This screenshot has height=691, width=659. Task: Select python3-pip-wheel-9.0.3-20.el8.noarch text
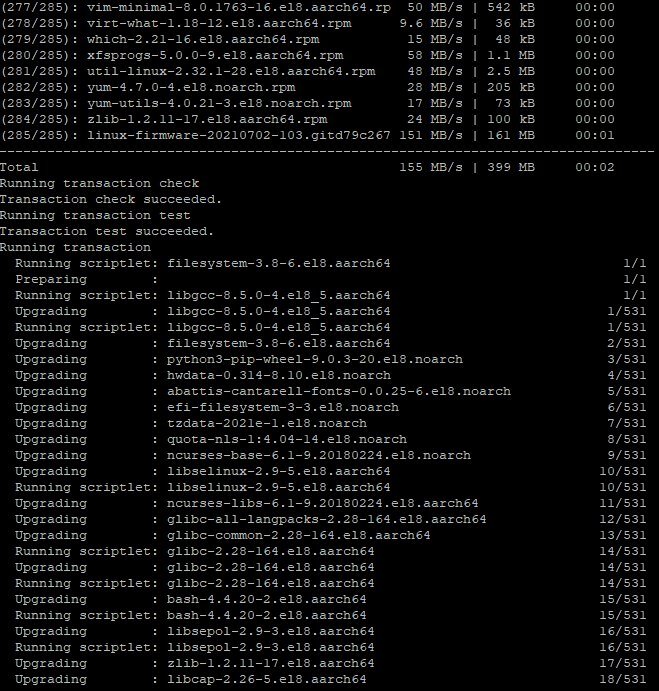315,360
